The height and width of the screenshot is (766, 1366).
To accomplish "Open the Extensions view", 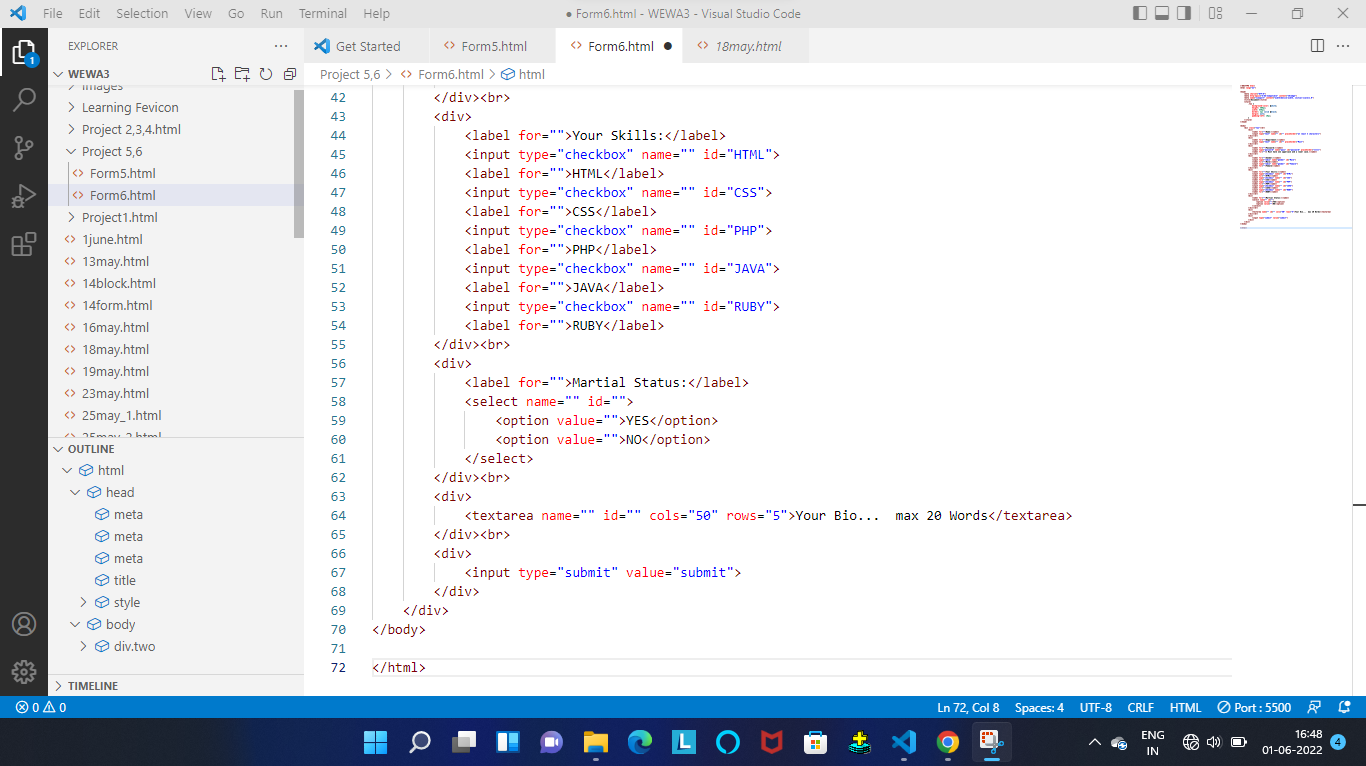I will pos(24,244).
